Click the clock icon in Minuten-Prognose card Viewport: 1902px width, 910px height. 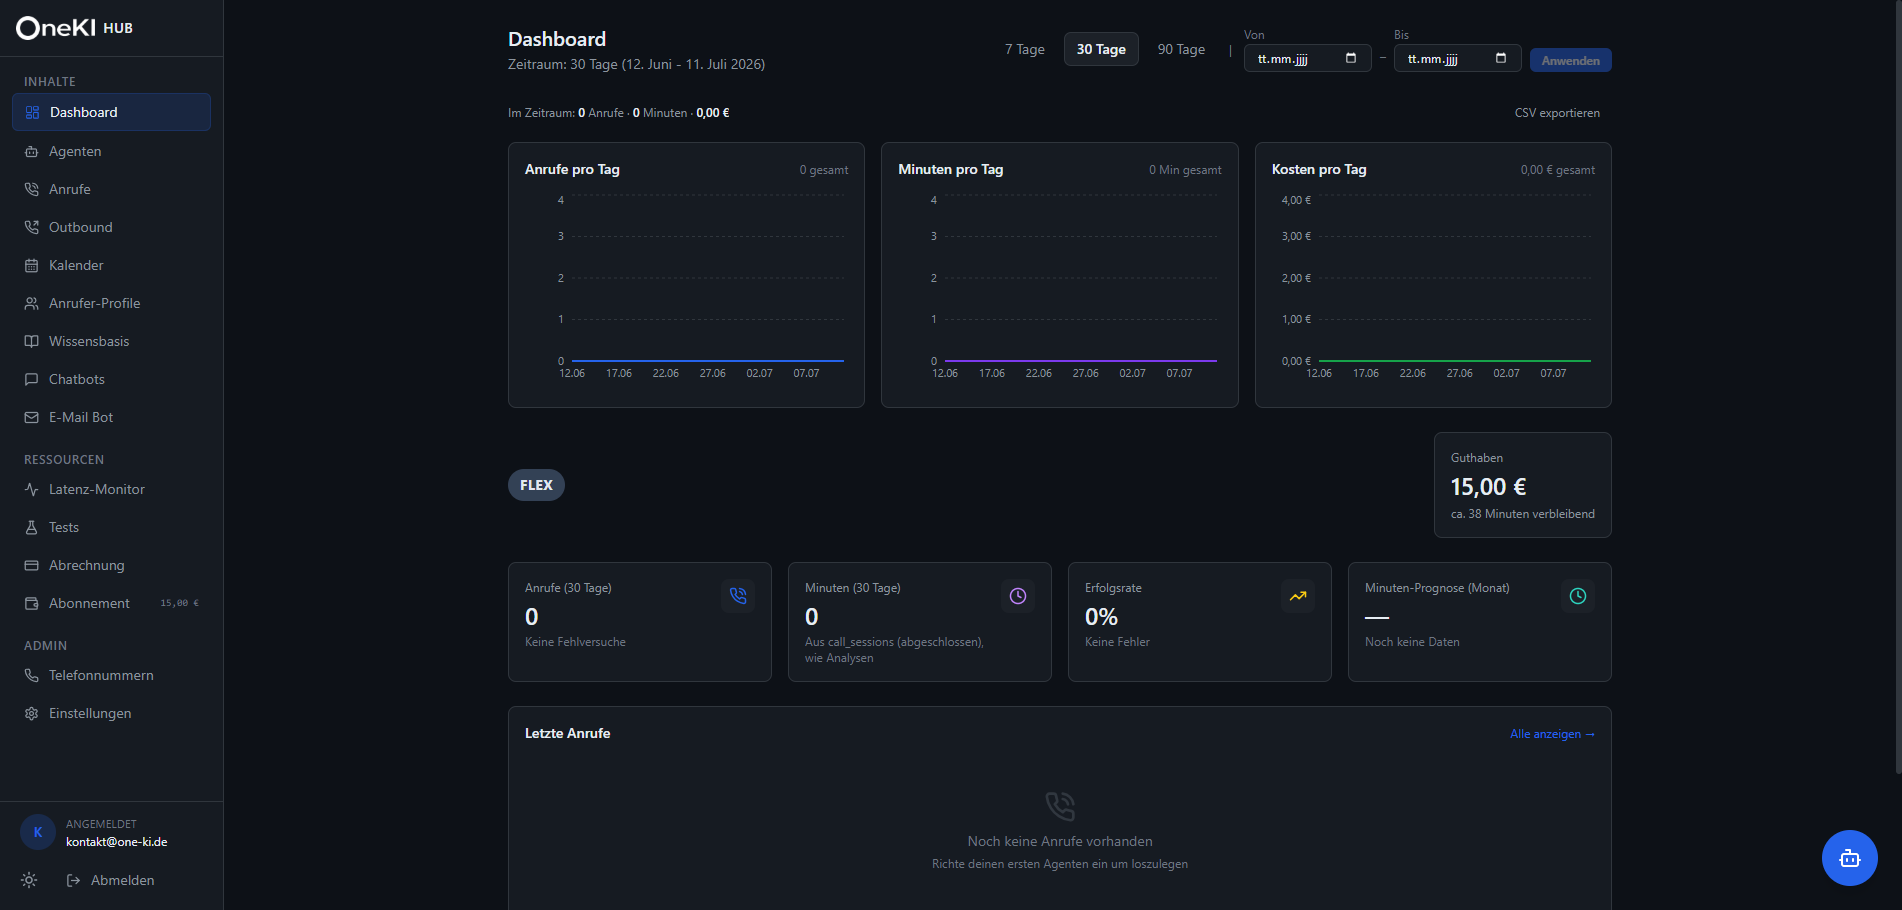point(1578,596)
